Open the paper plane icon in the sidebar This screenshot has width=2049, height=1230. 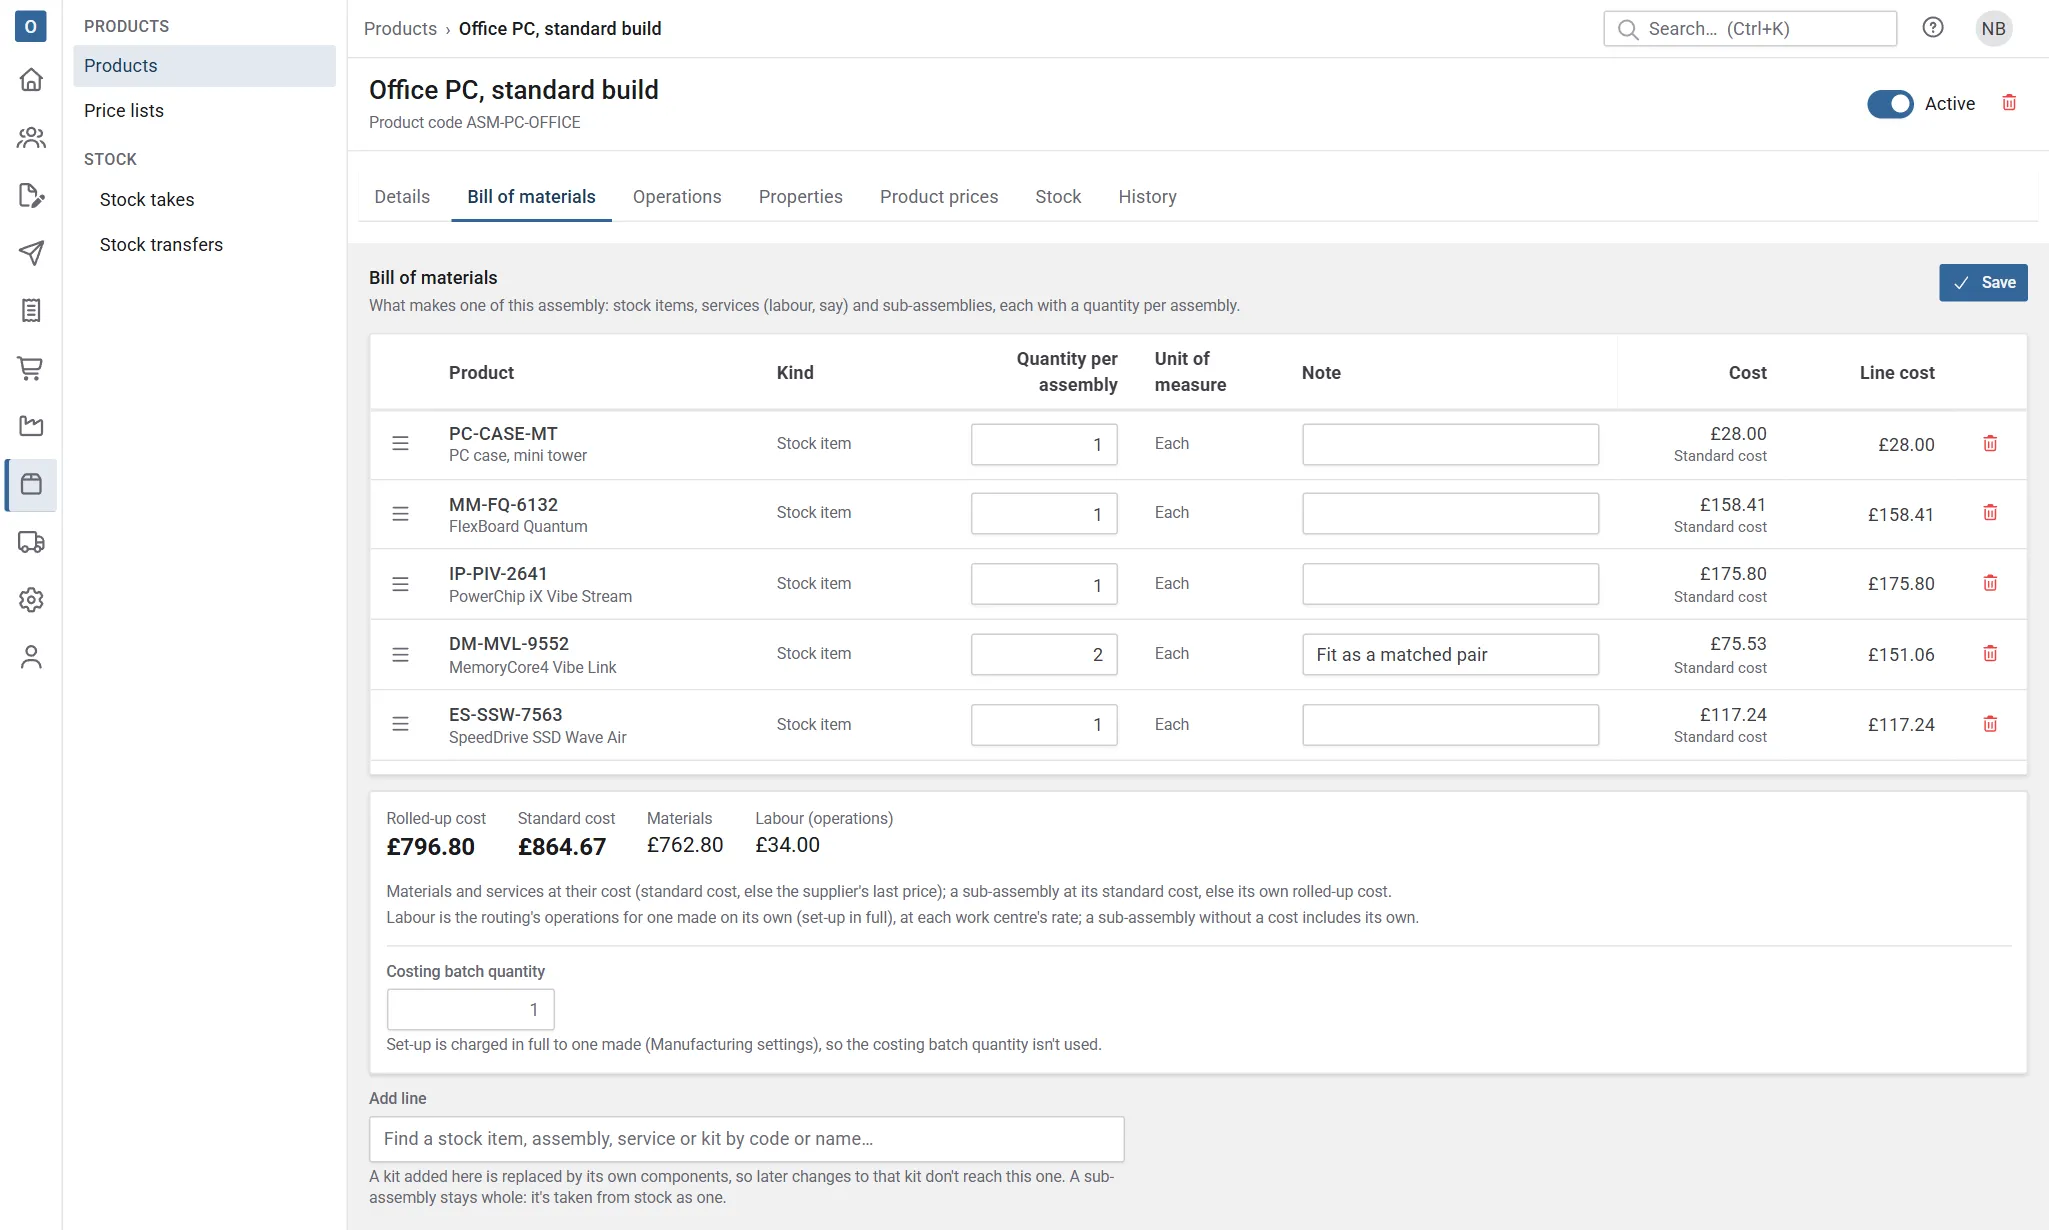[x=31, y=253]
